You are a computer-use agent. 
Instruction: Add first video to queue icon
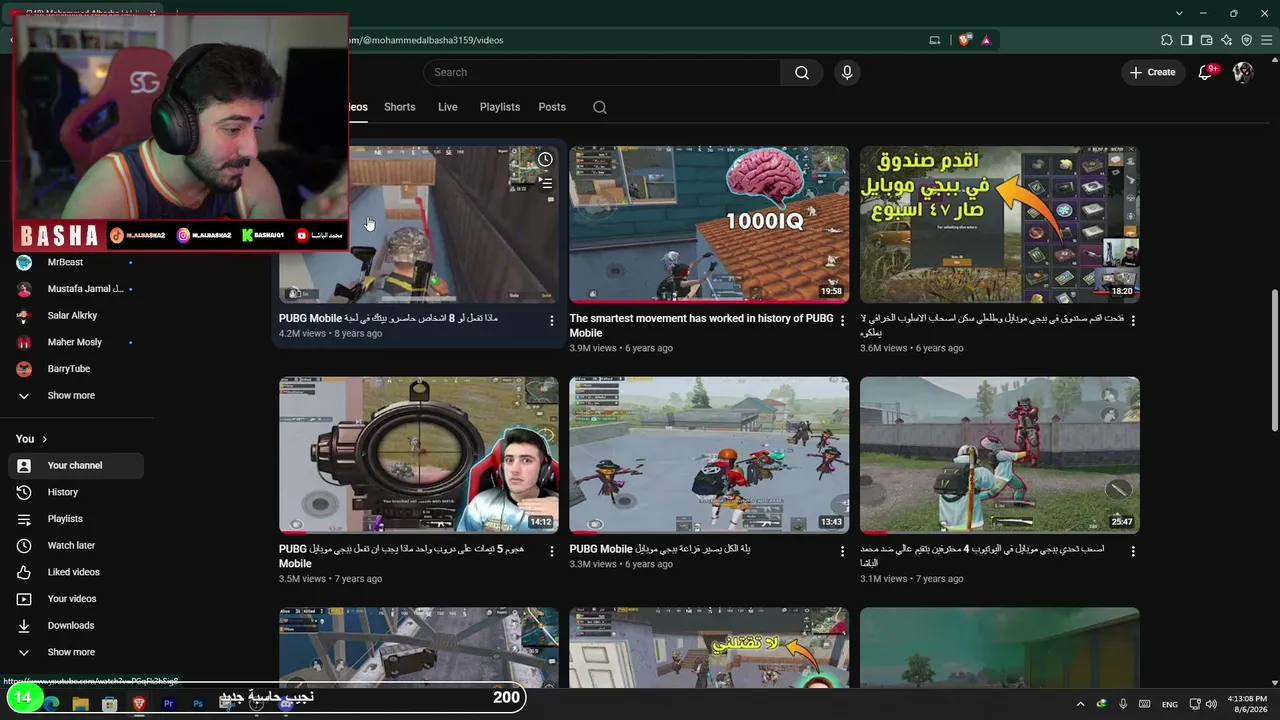545,183
